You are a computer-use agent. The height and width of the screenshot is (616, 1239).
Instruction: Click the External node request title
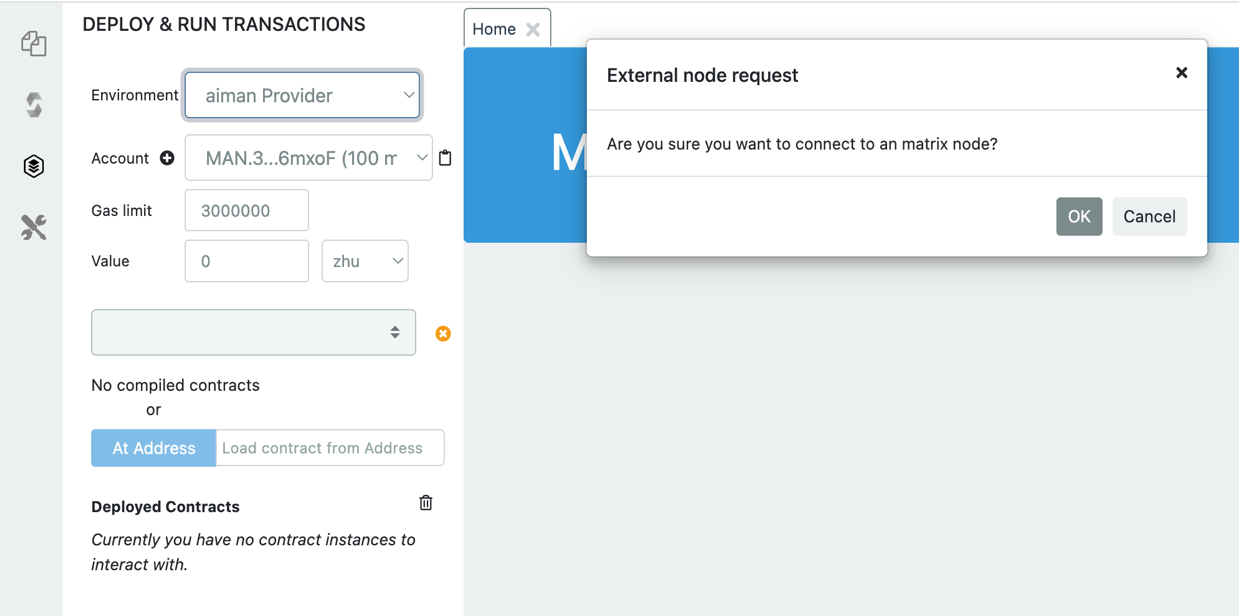pos(702,75)
